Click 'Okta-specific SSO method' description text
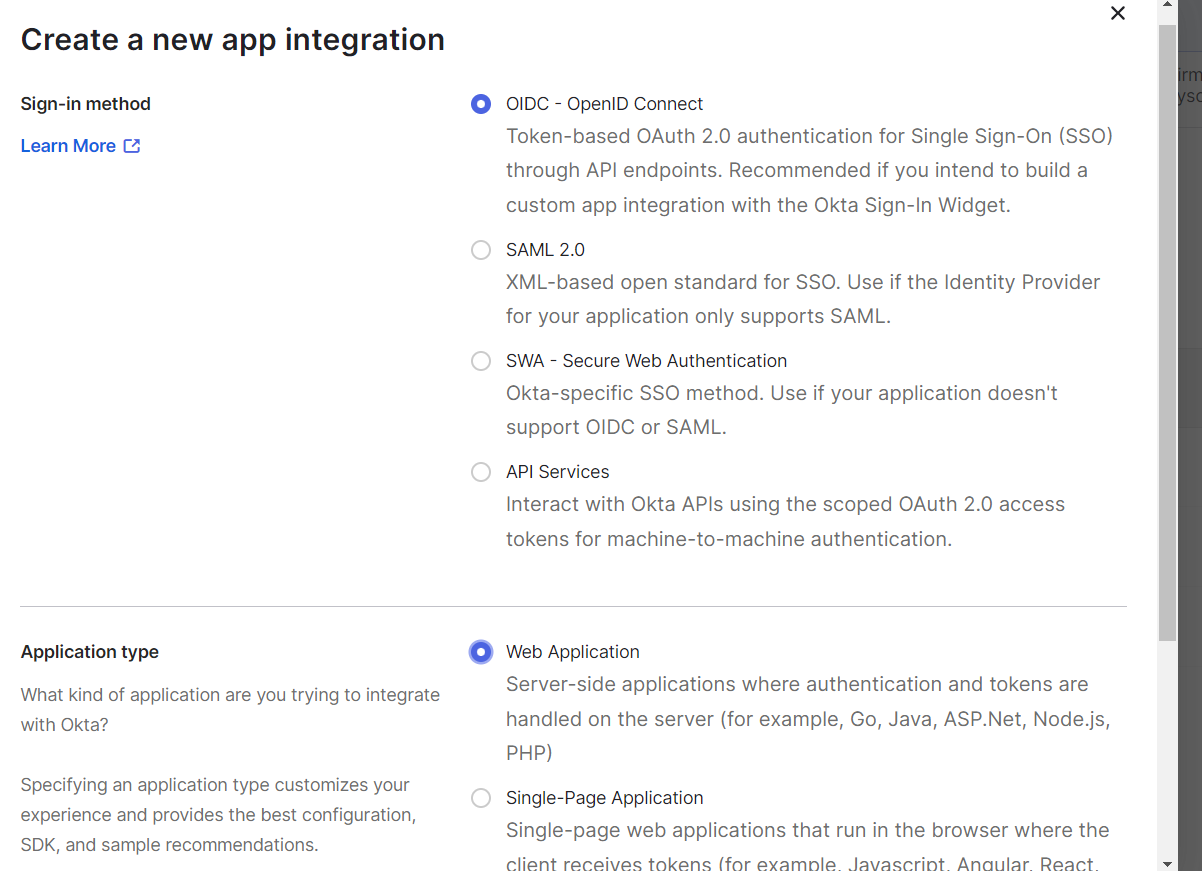 tap(782, 410)
